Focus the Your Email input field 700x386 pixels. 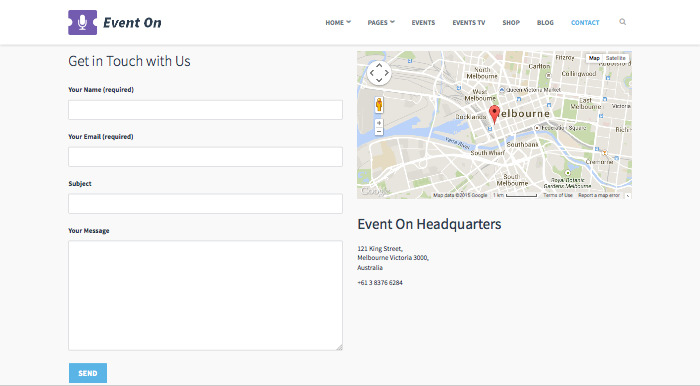click(205, 157)
